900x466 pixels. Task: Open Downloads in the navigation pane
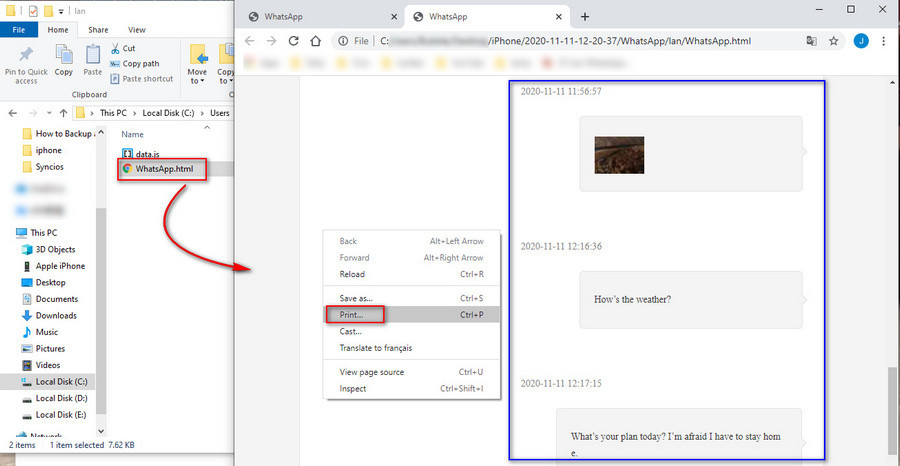[49, 316]
